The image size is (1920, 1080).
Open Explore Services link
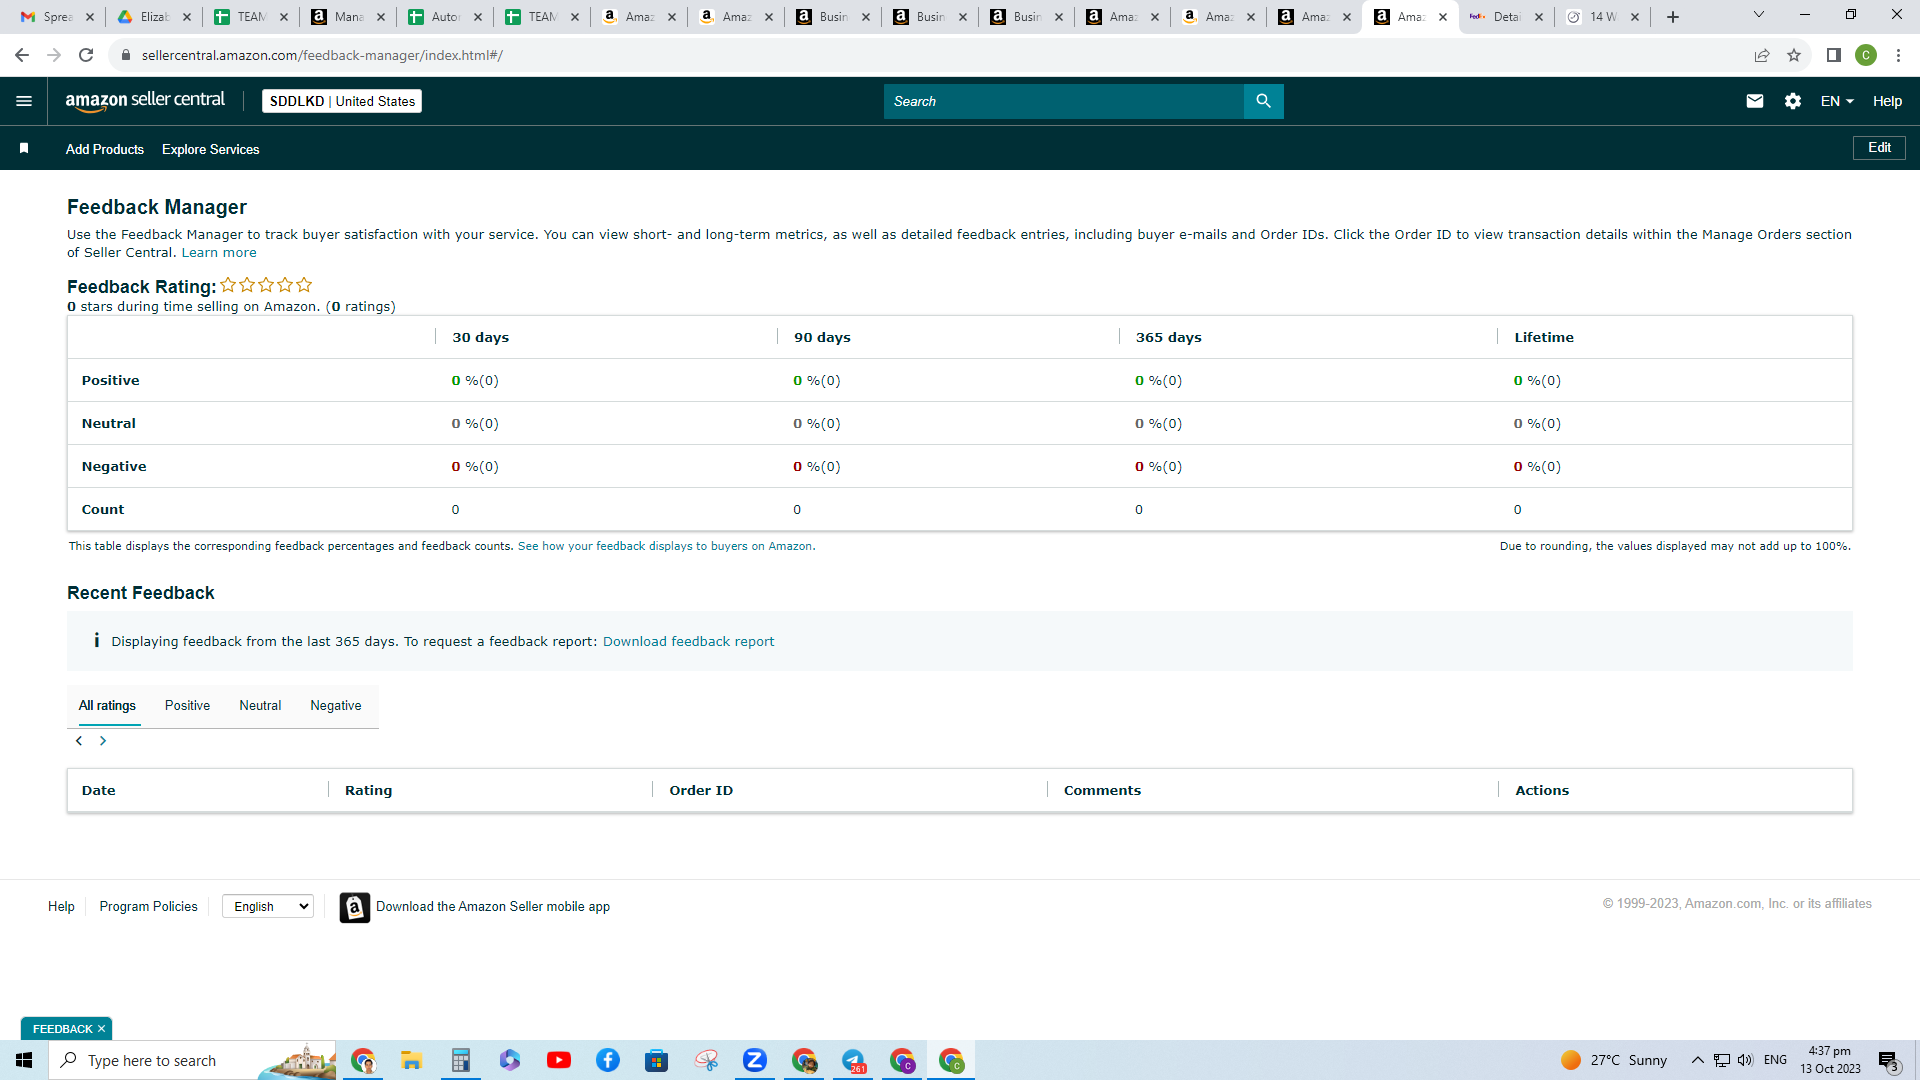coord(211,149)
